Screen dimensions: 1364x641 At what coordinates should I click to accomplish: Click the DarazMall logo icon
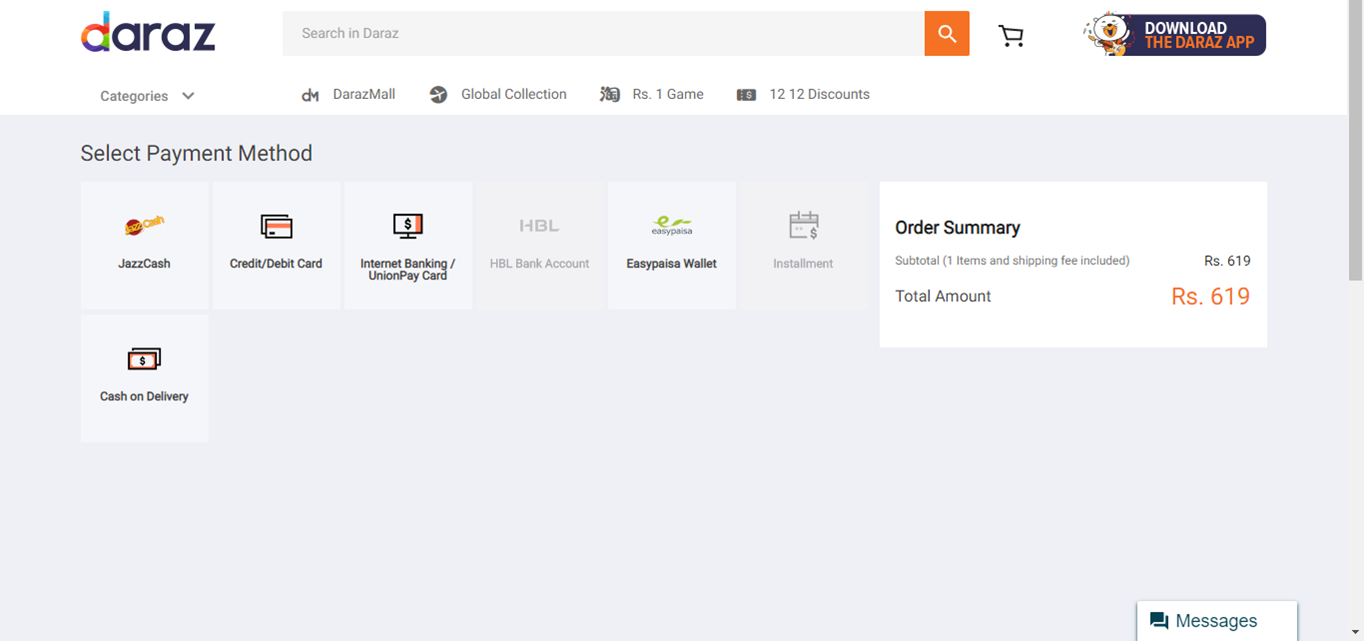coord(310,95)
